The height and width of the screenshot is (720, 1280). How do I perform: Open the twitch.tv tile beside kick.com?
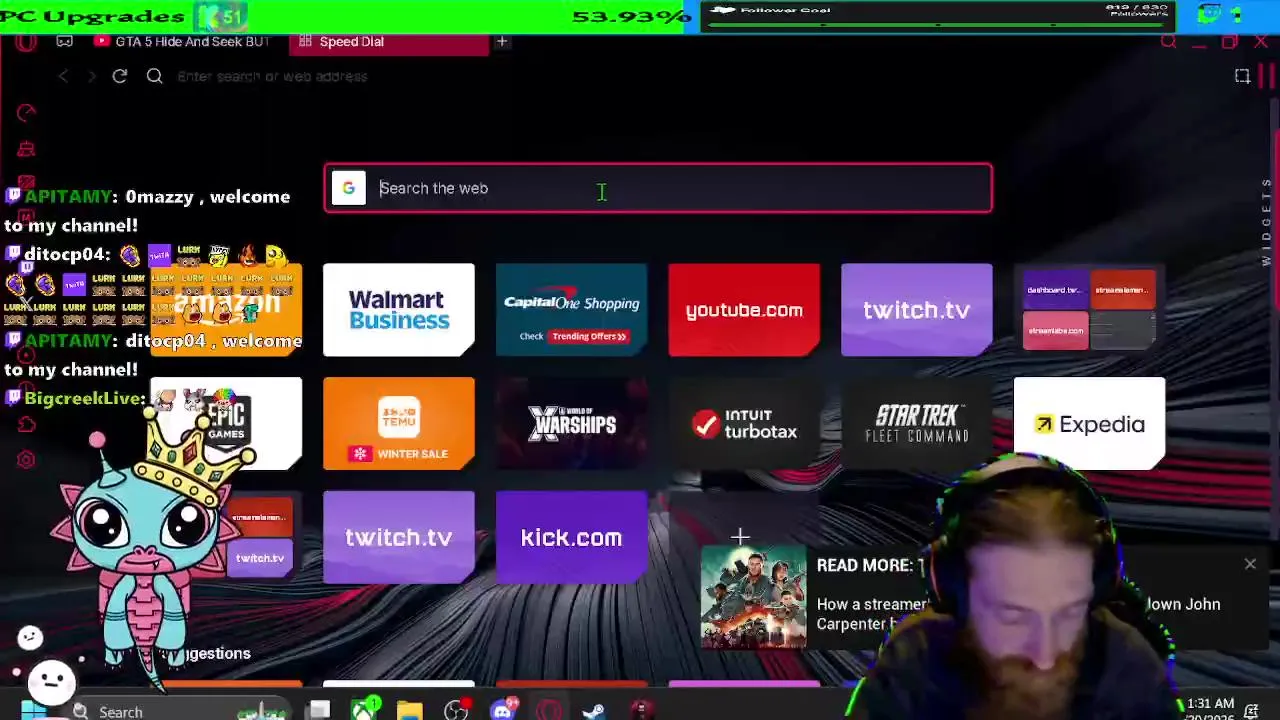399,537
